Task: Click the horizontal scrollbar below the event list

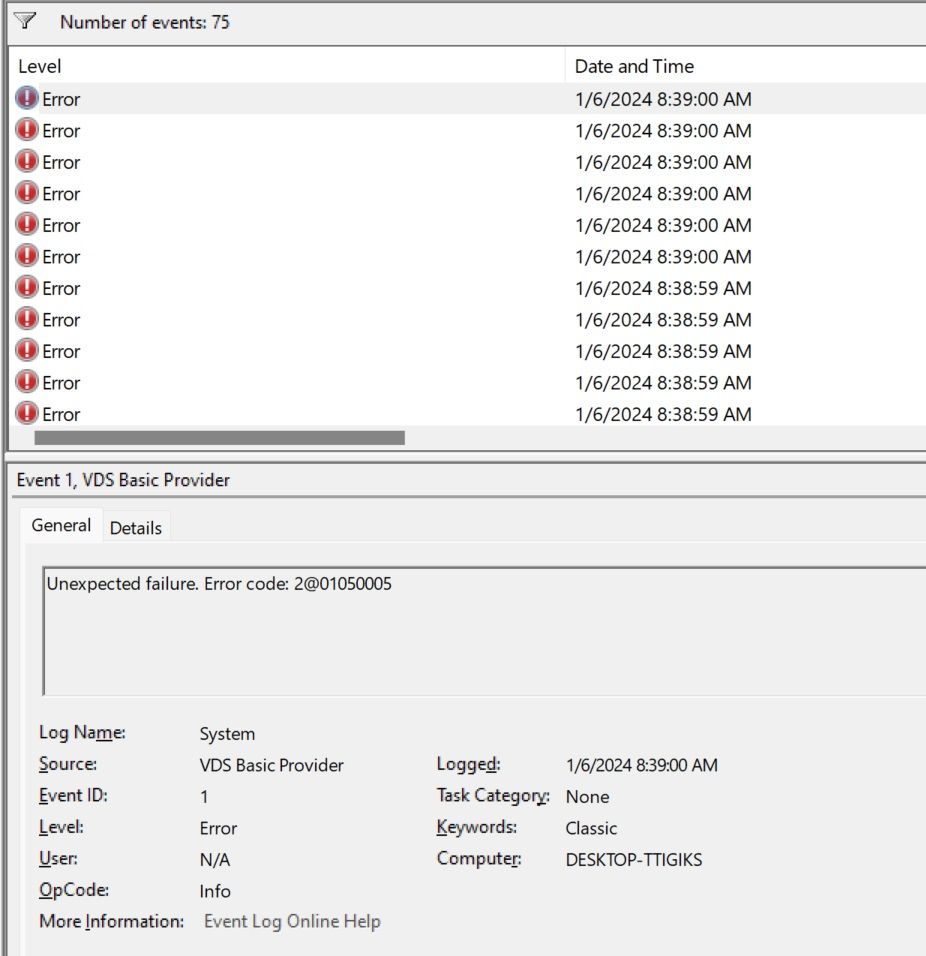Action: [220, 435]
